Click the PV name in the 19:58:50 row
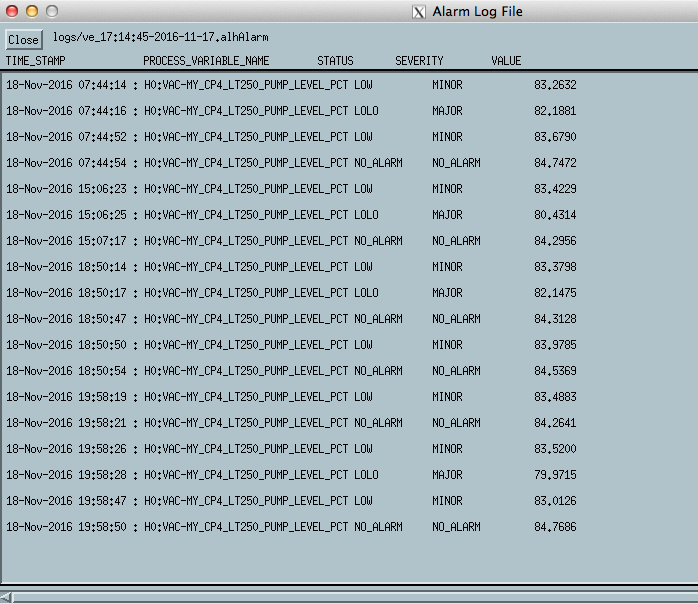 246,527
